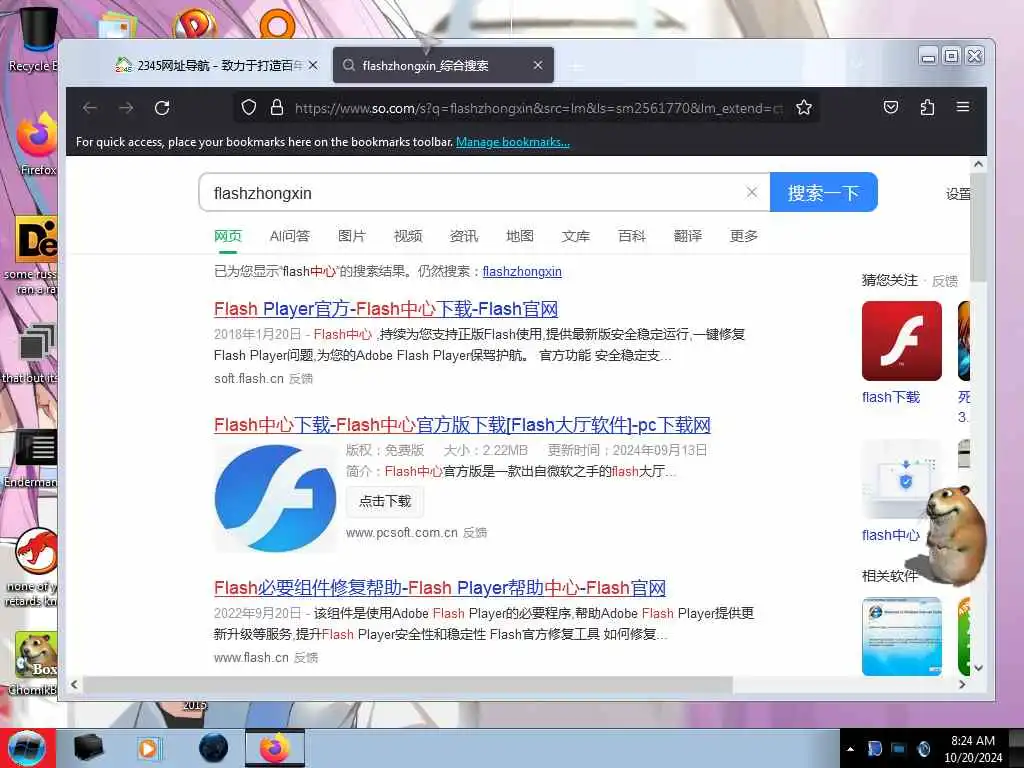Click 反馈 beside 猜您关注
The height and width of the screenshot is (768, 1024).
[945, 281]
